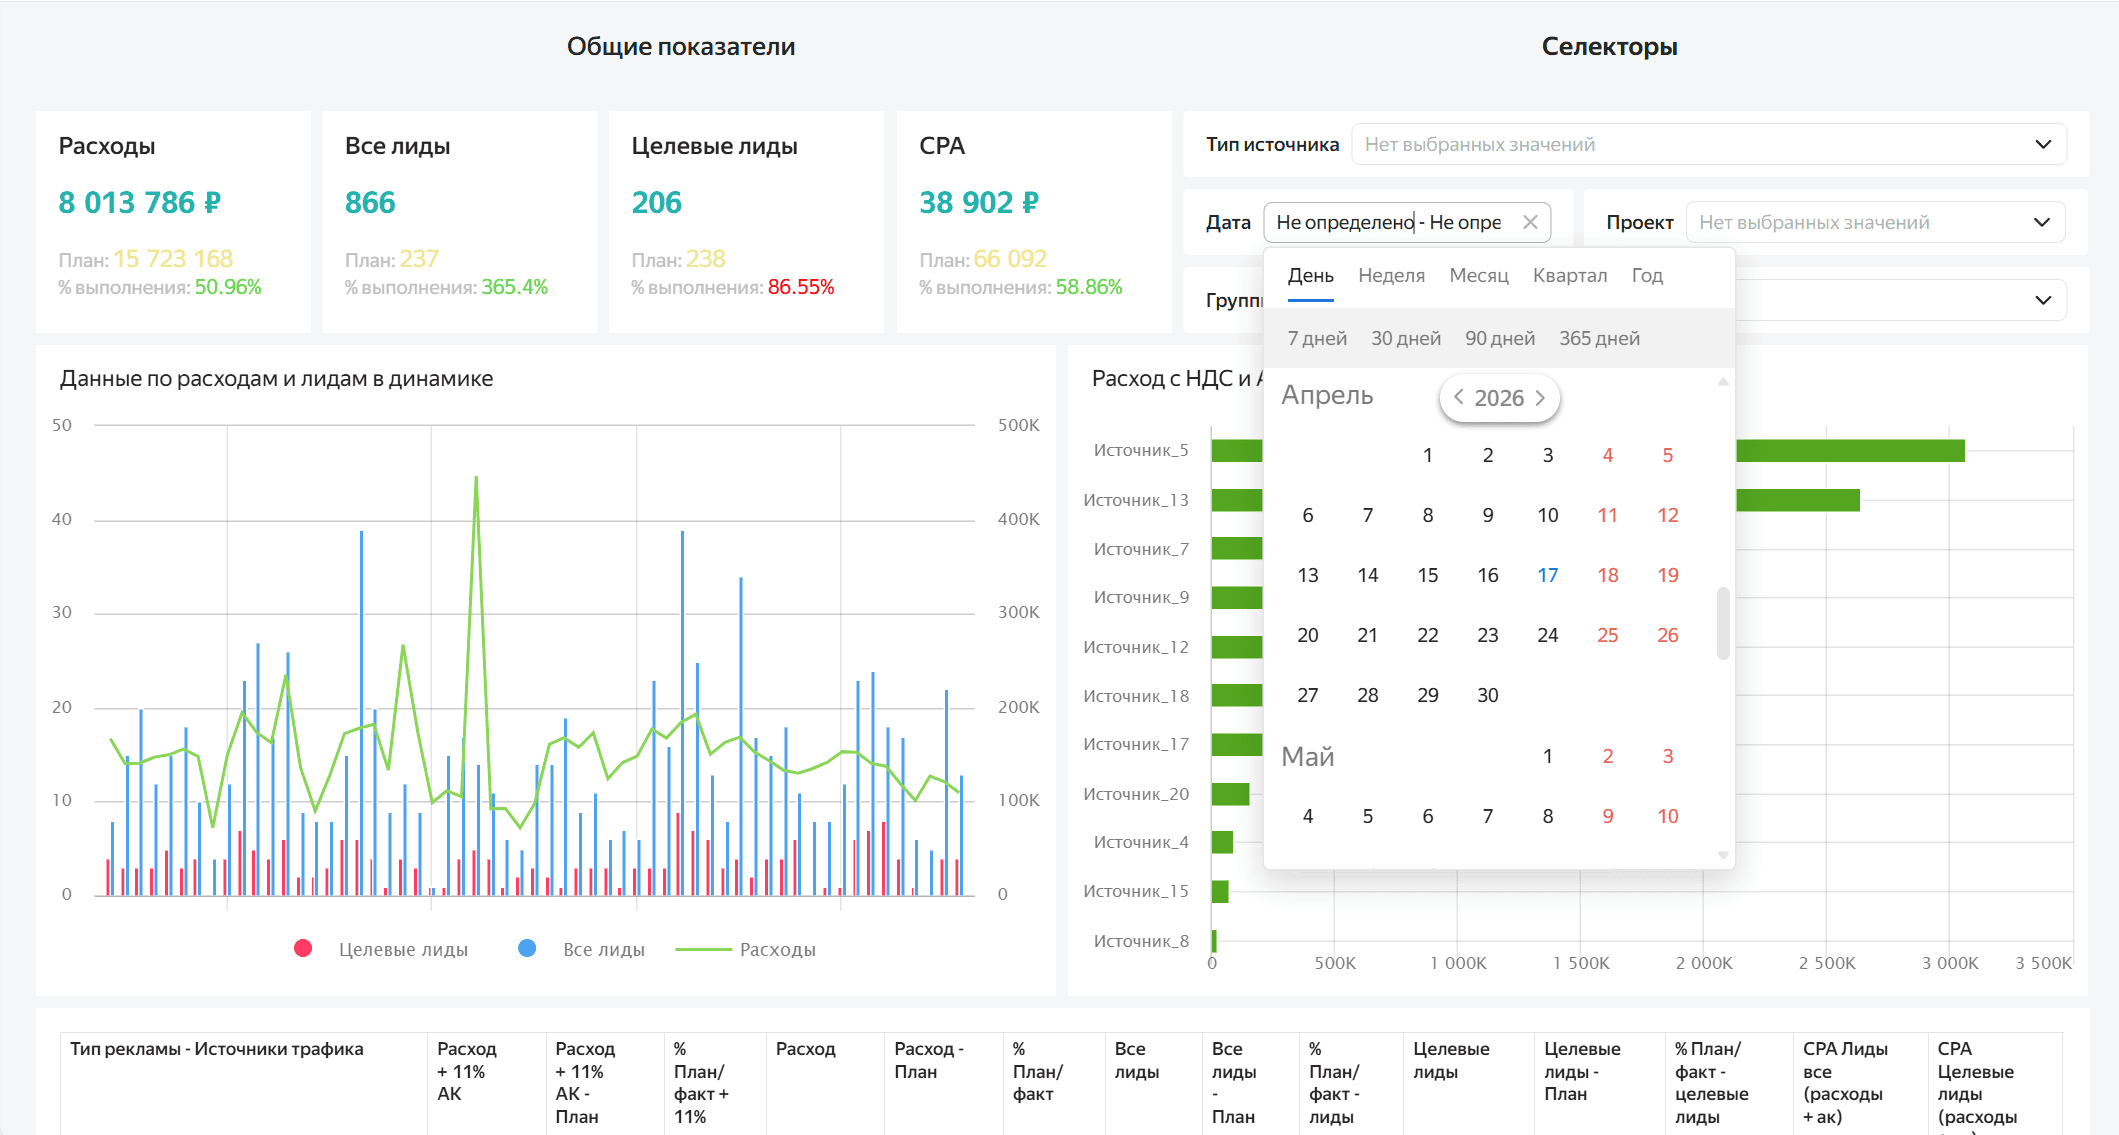
Task: Expand the Тип источника dropdown
Action: point(2043,144)
